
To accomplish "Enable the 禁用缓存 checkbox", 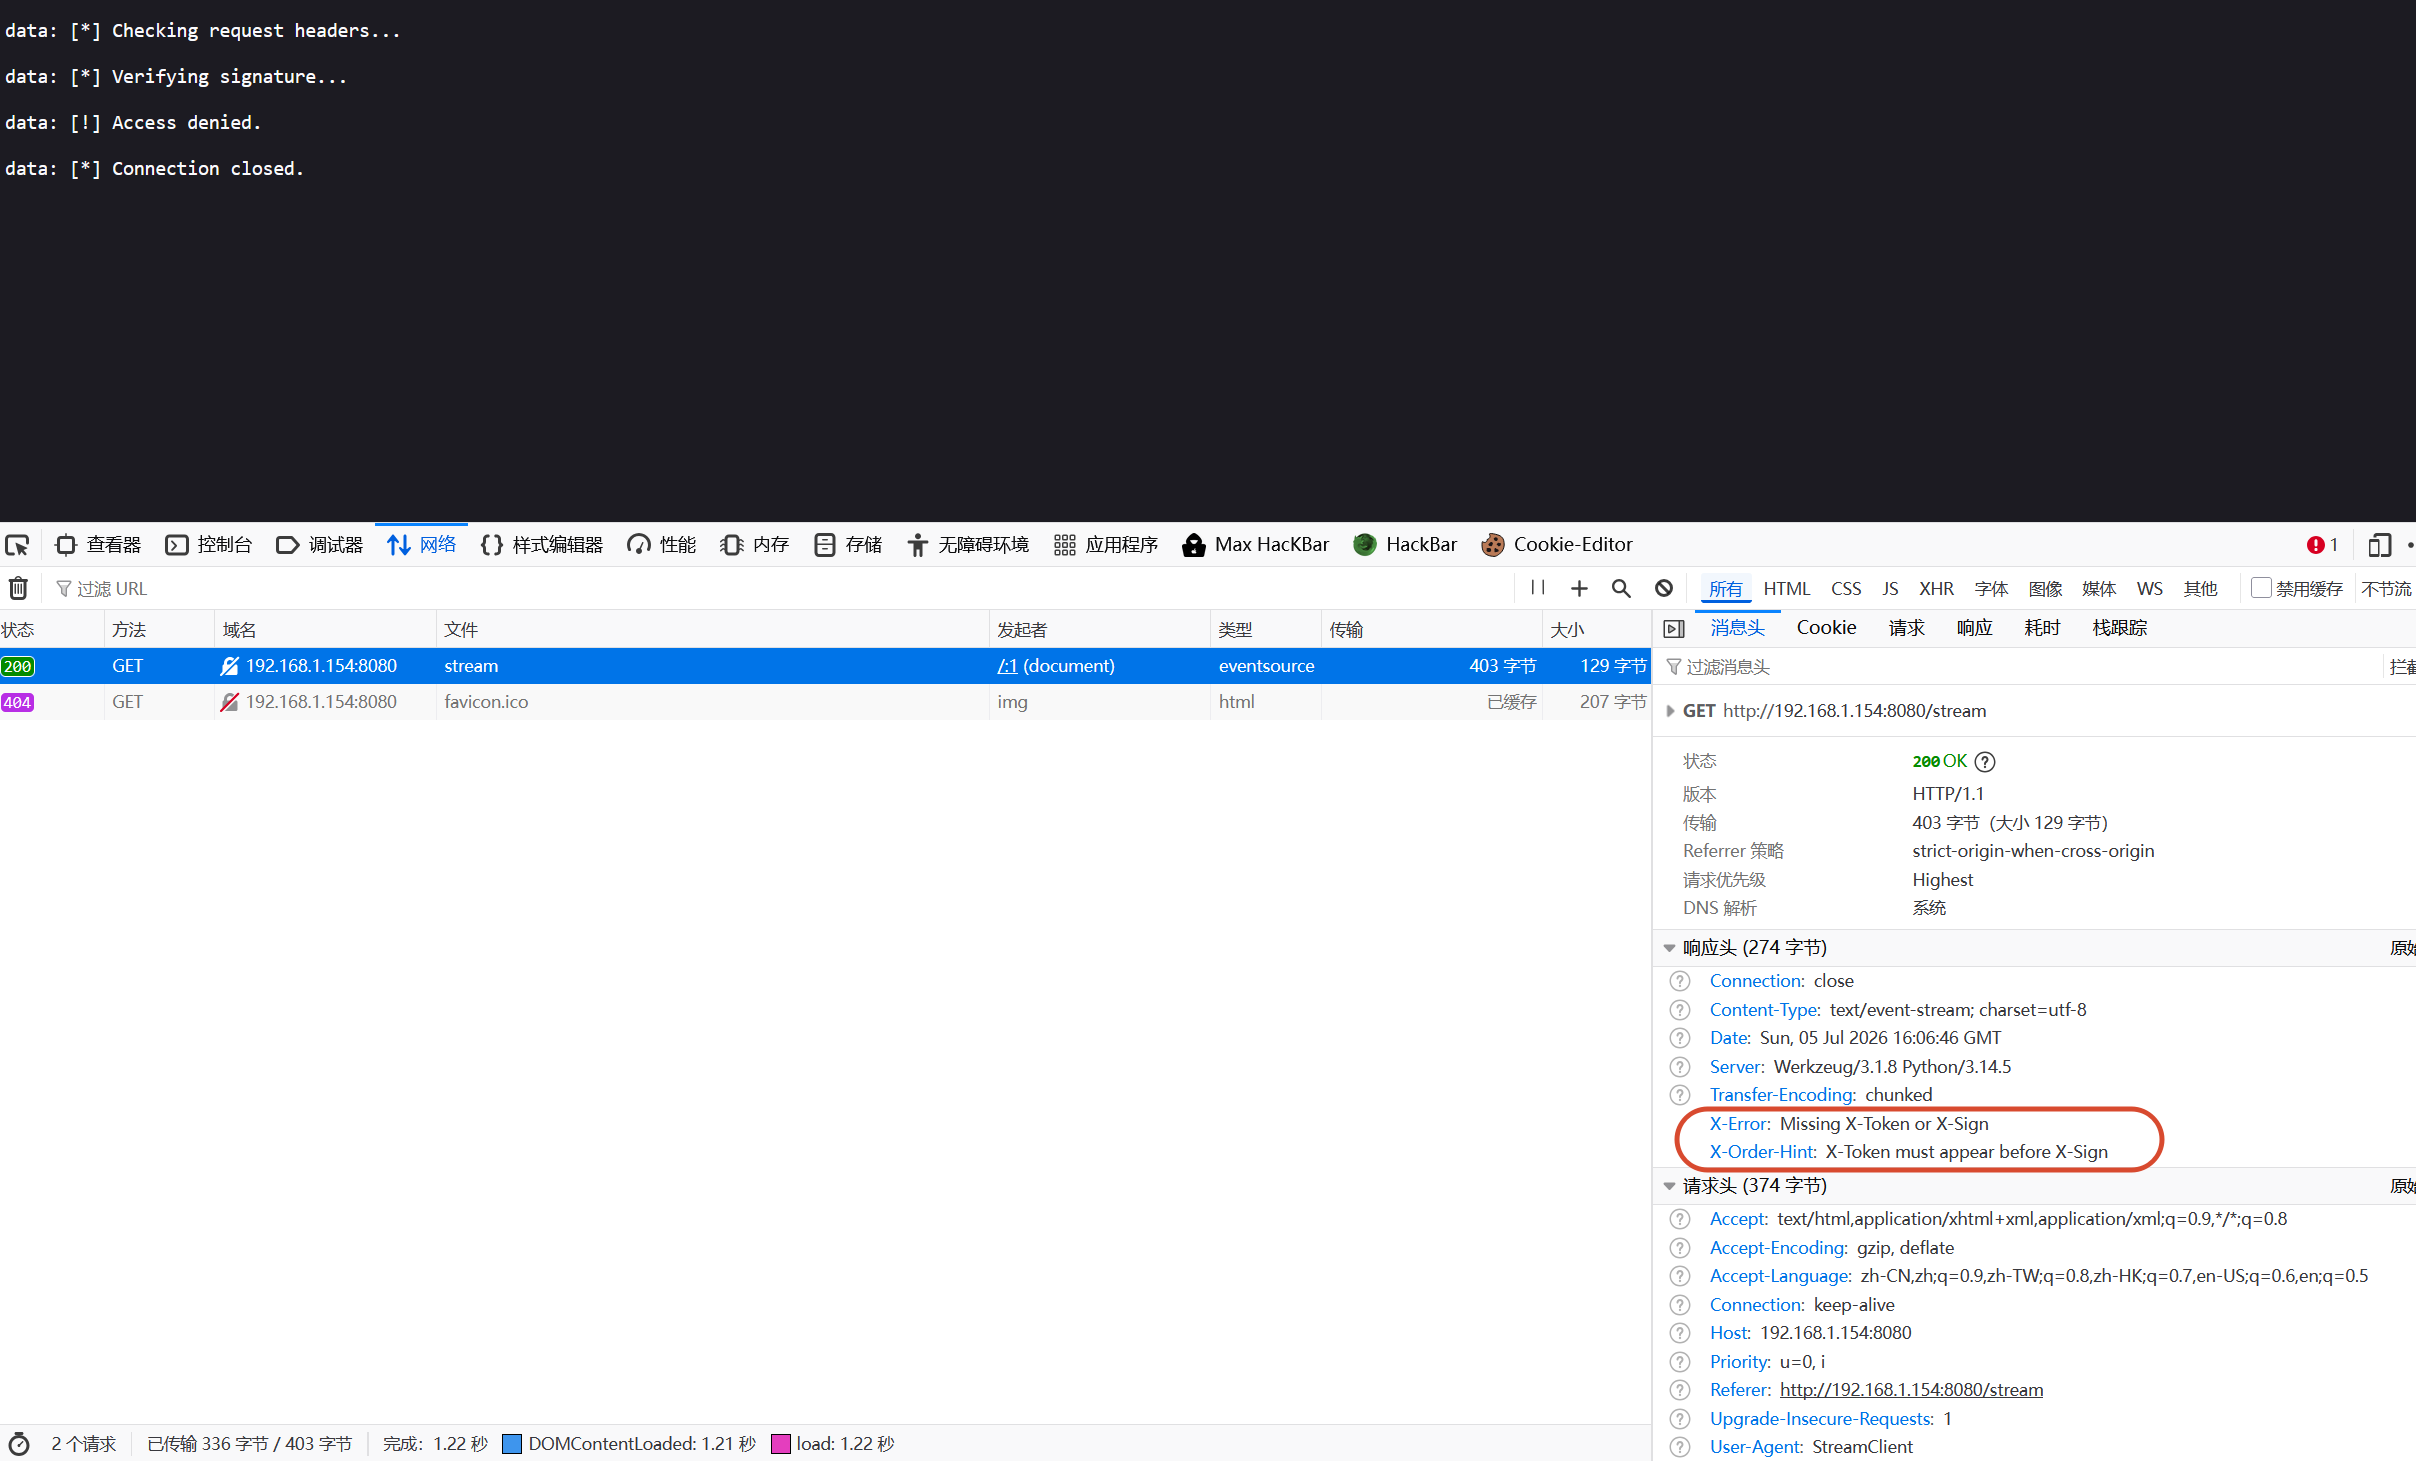I will click(x=2260, y=588).
